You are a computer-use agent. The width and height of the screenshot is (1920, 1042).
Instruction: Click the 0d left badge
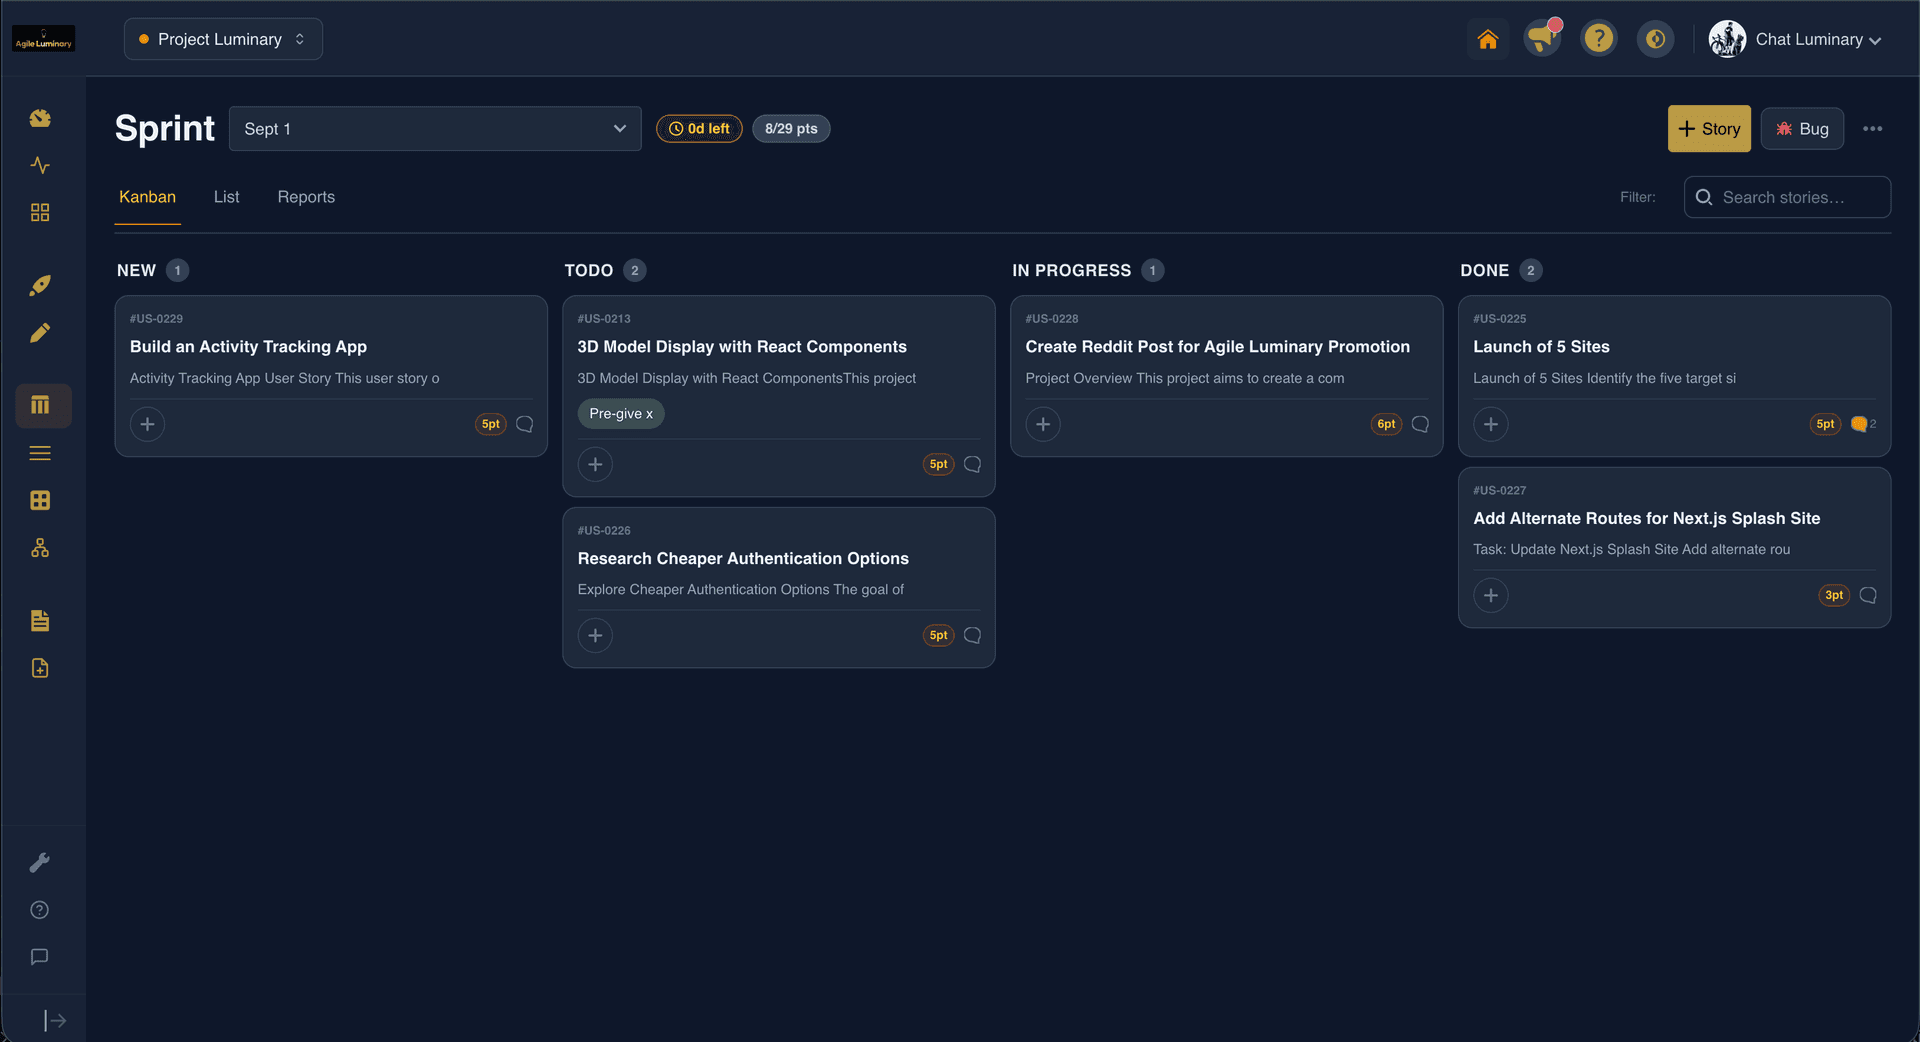699,129
